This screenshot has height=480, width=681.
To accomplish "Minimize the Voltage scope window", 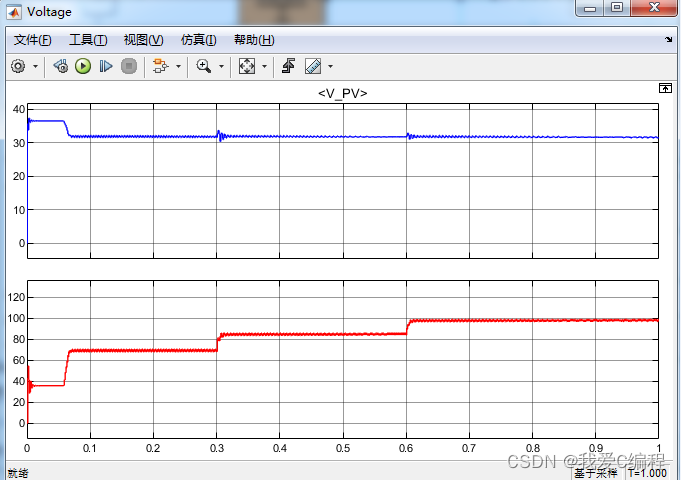I will [x=590, y=8].
